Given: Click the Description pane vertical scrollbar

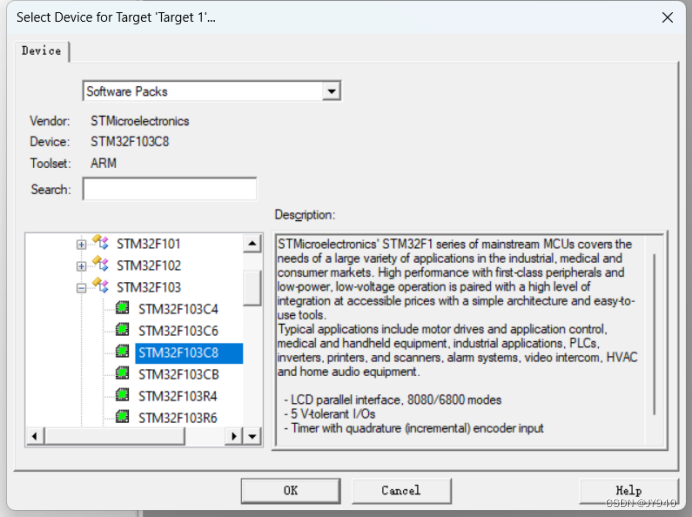Looking at the screenshot, I should pos(654,334).
